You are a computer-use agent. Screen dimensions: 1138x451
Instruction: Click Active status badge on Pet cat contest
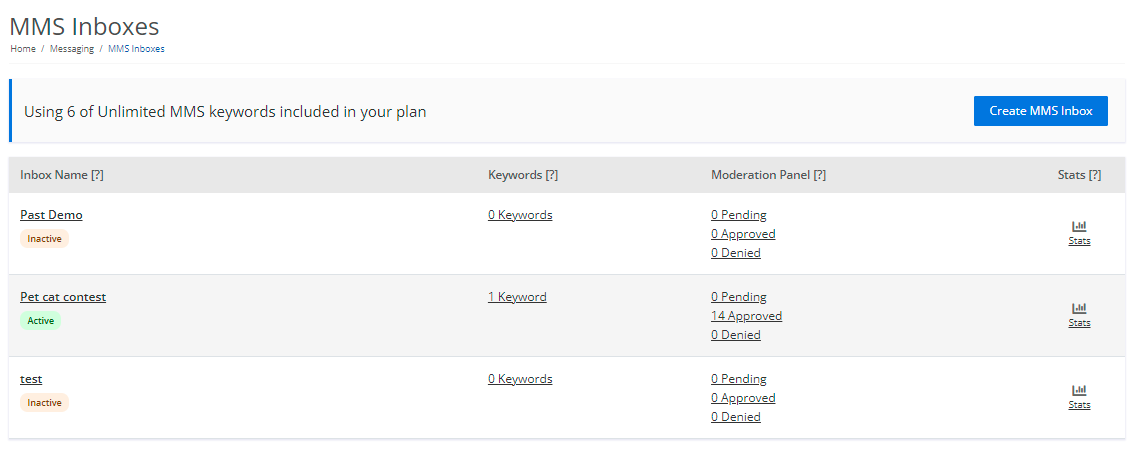(41, 321)
